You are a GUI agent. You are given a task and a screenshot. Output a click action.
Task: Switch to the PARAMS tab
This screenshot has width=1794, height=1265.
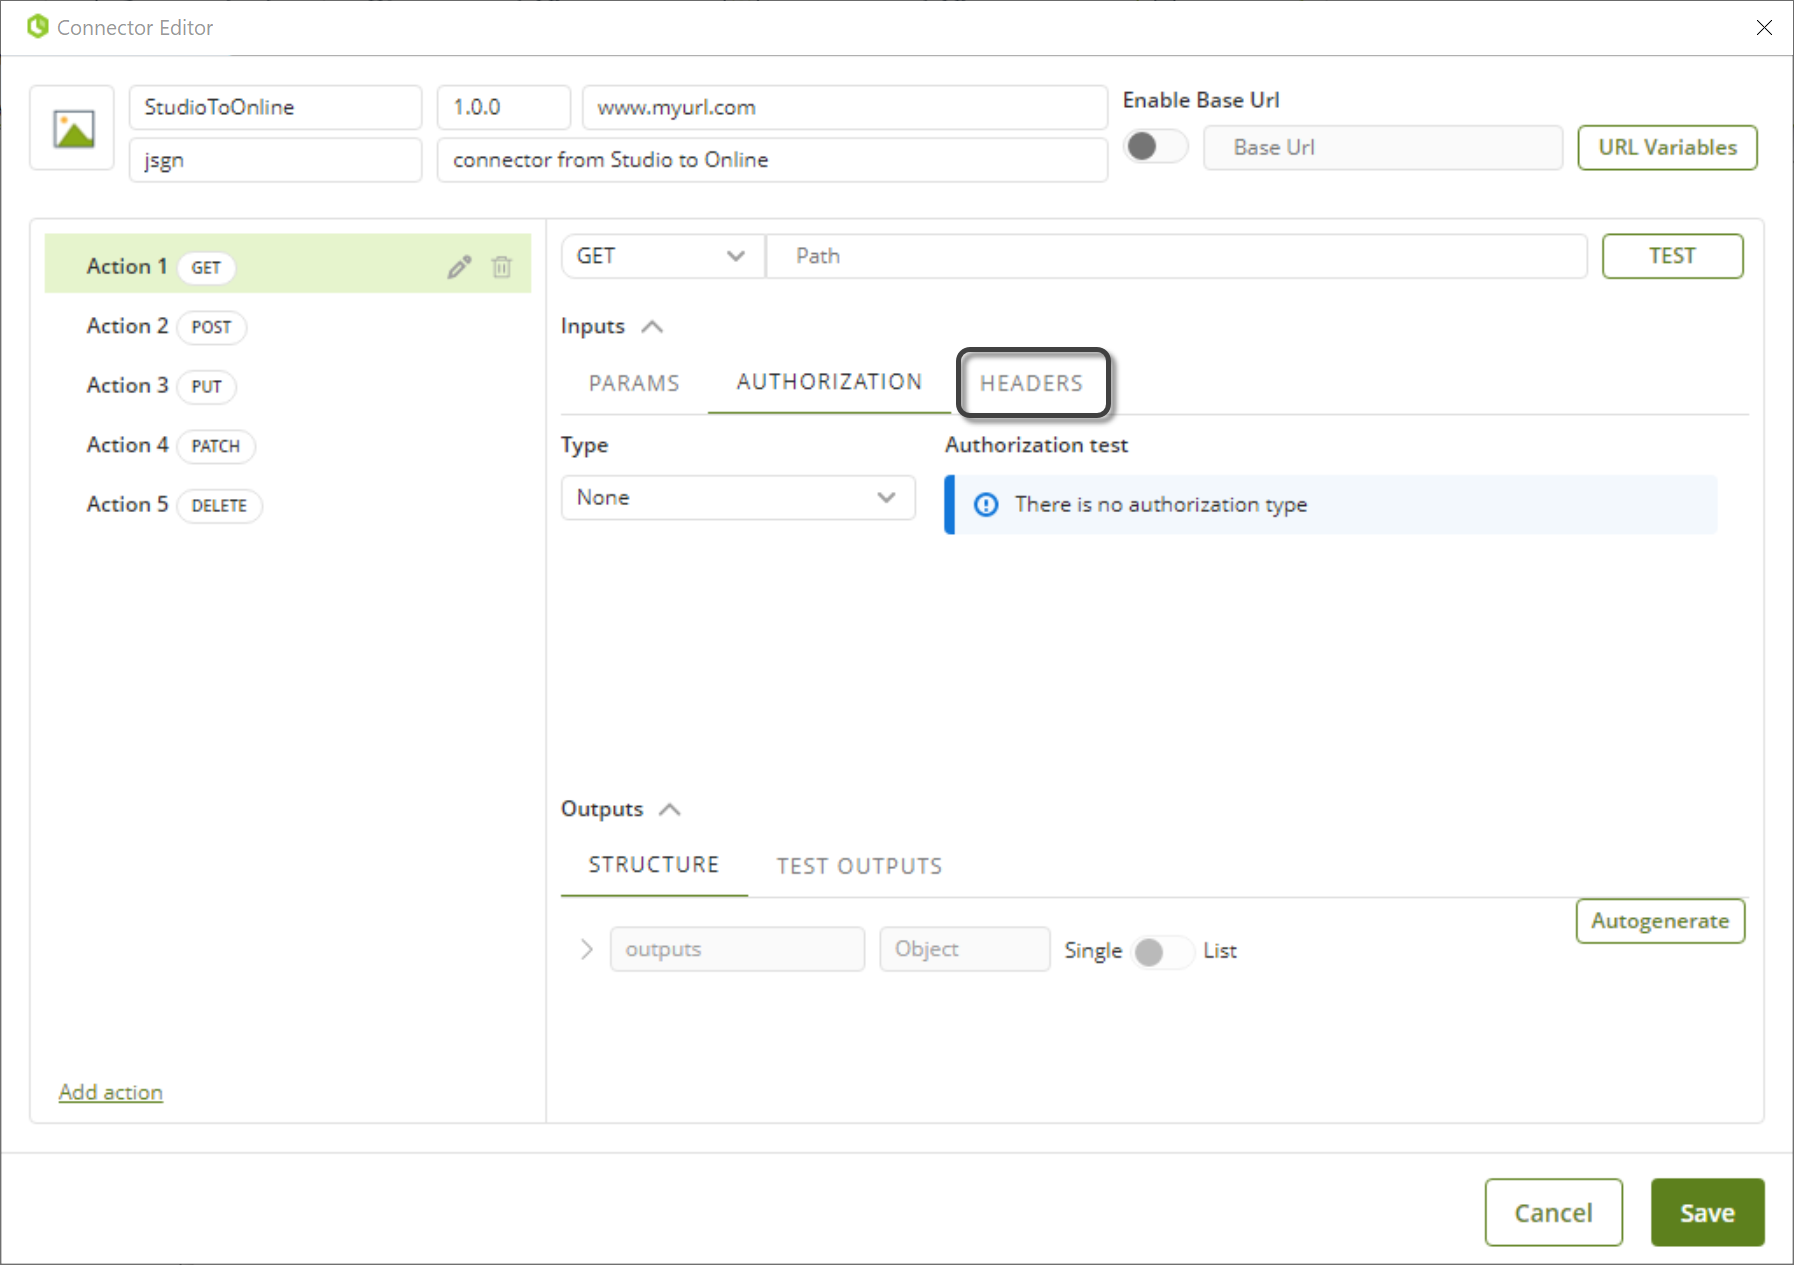click(634, 383)
